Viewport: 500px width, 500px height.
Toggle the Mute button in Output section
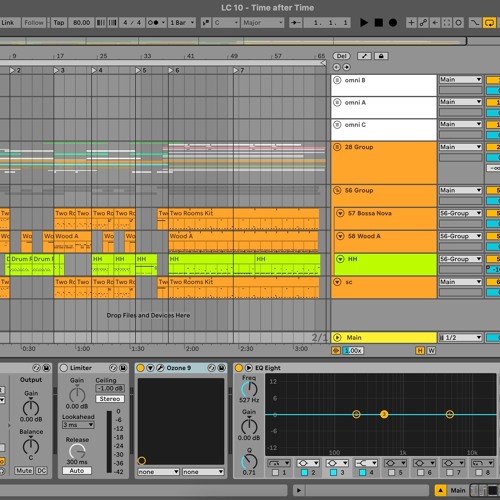(x=24, y=471)
